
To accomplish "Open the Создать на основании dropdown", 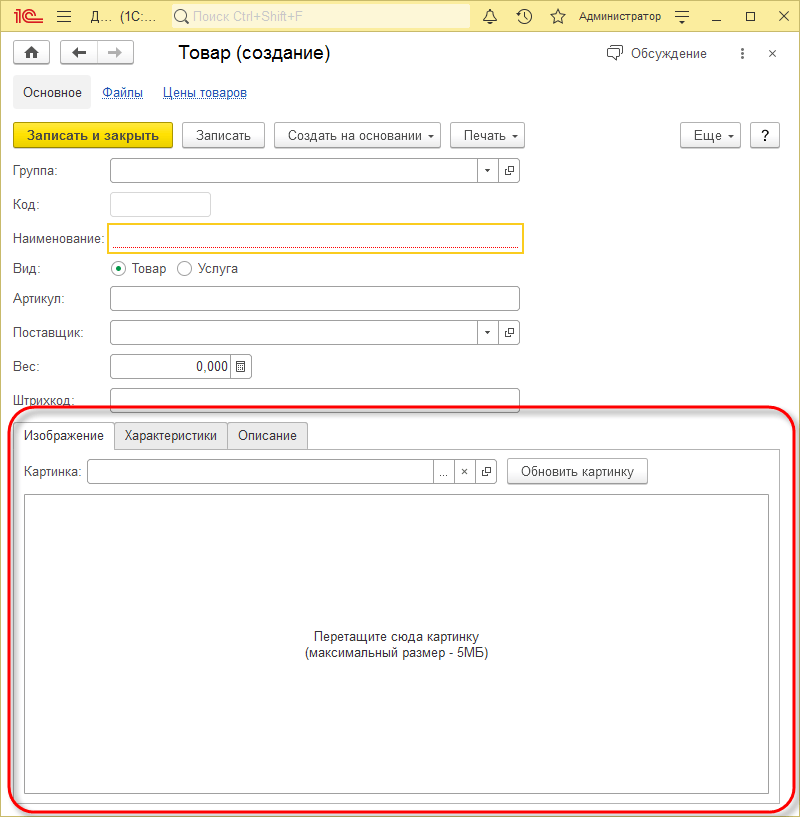I will tap(358, 135).
